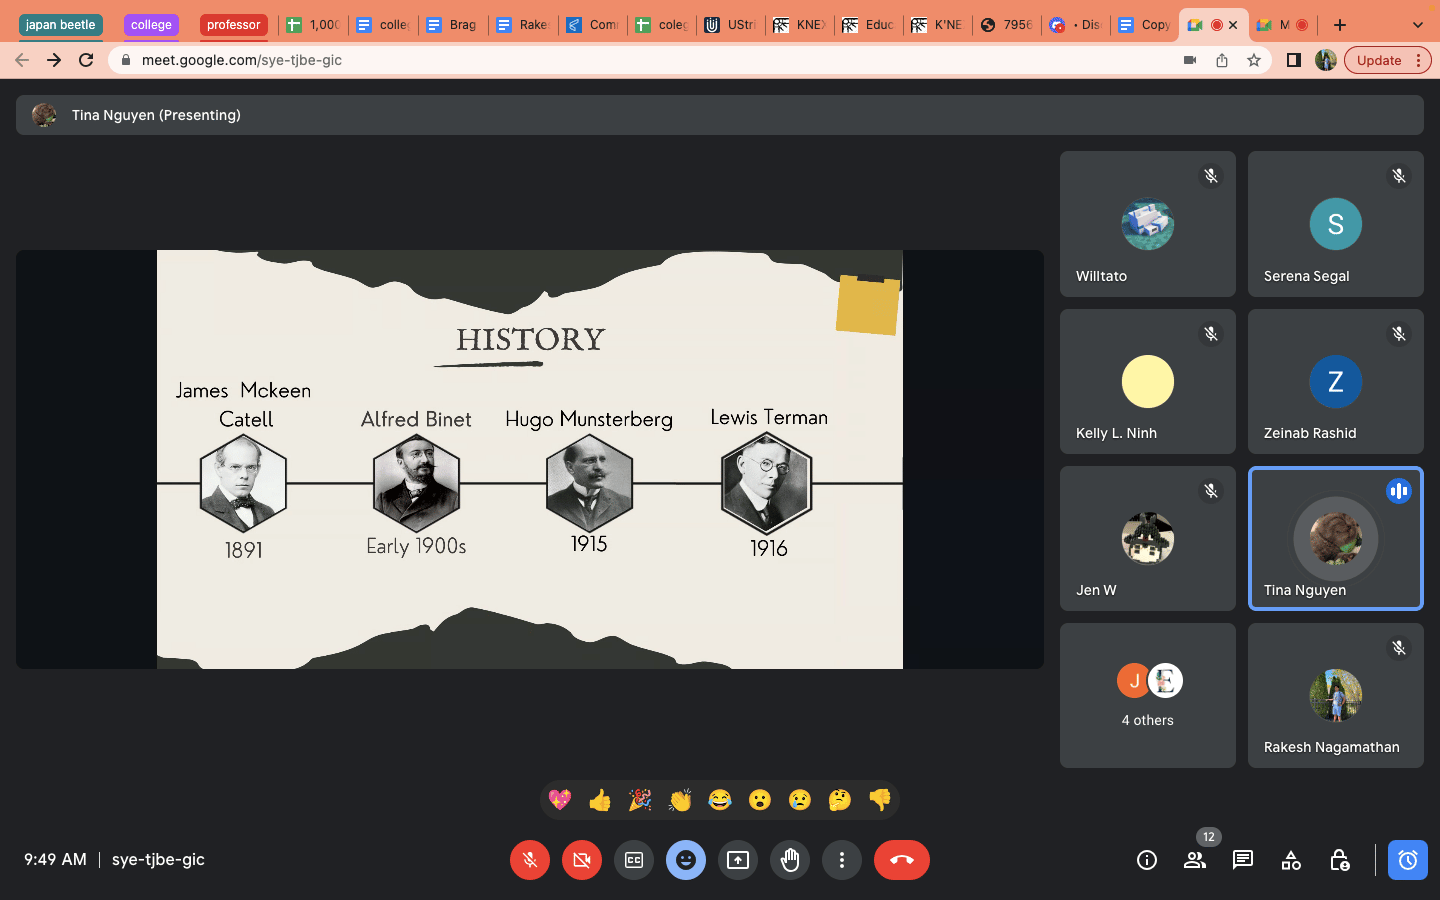
Task: Show the participants list
Action: pos(1195,860)
